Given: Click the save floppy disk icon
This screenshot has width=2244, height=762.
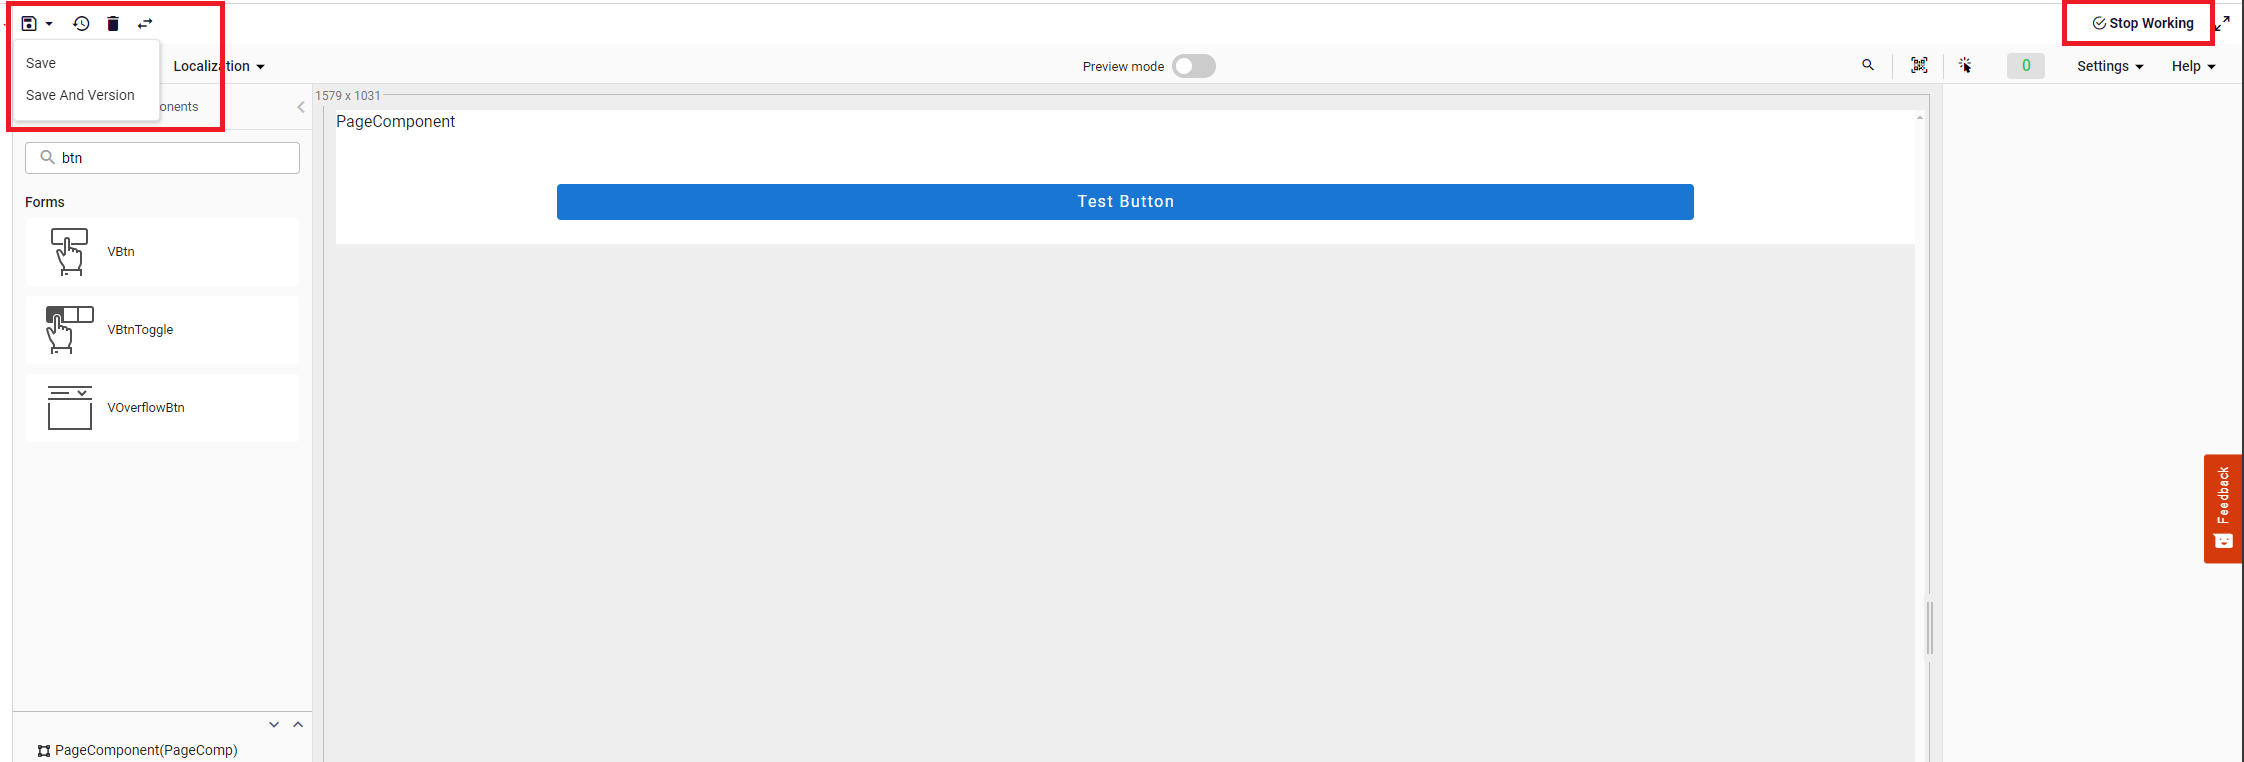Looking at the screenshot, I should tap(29, 23).
